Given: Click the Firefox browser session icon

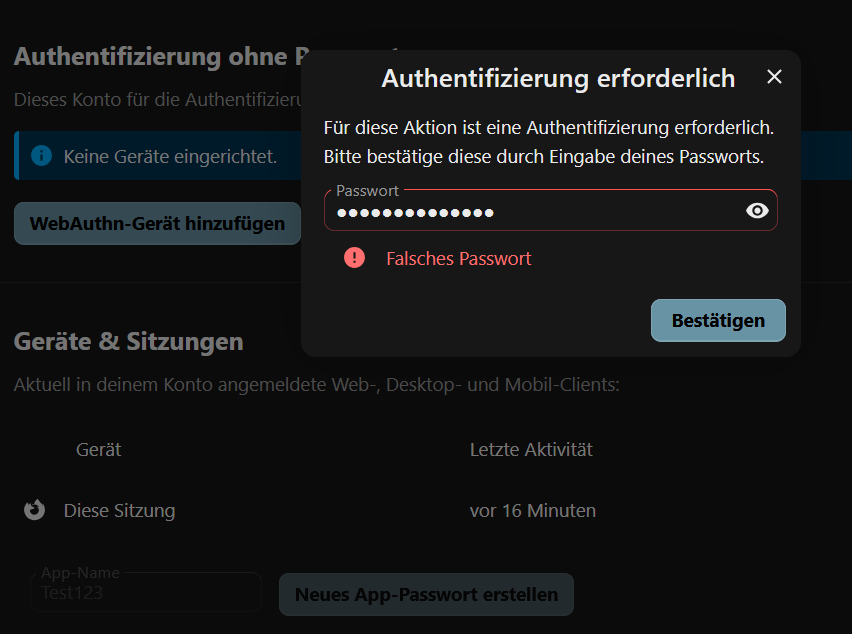Looking at the screenshot, I should 35,511.
